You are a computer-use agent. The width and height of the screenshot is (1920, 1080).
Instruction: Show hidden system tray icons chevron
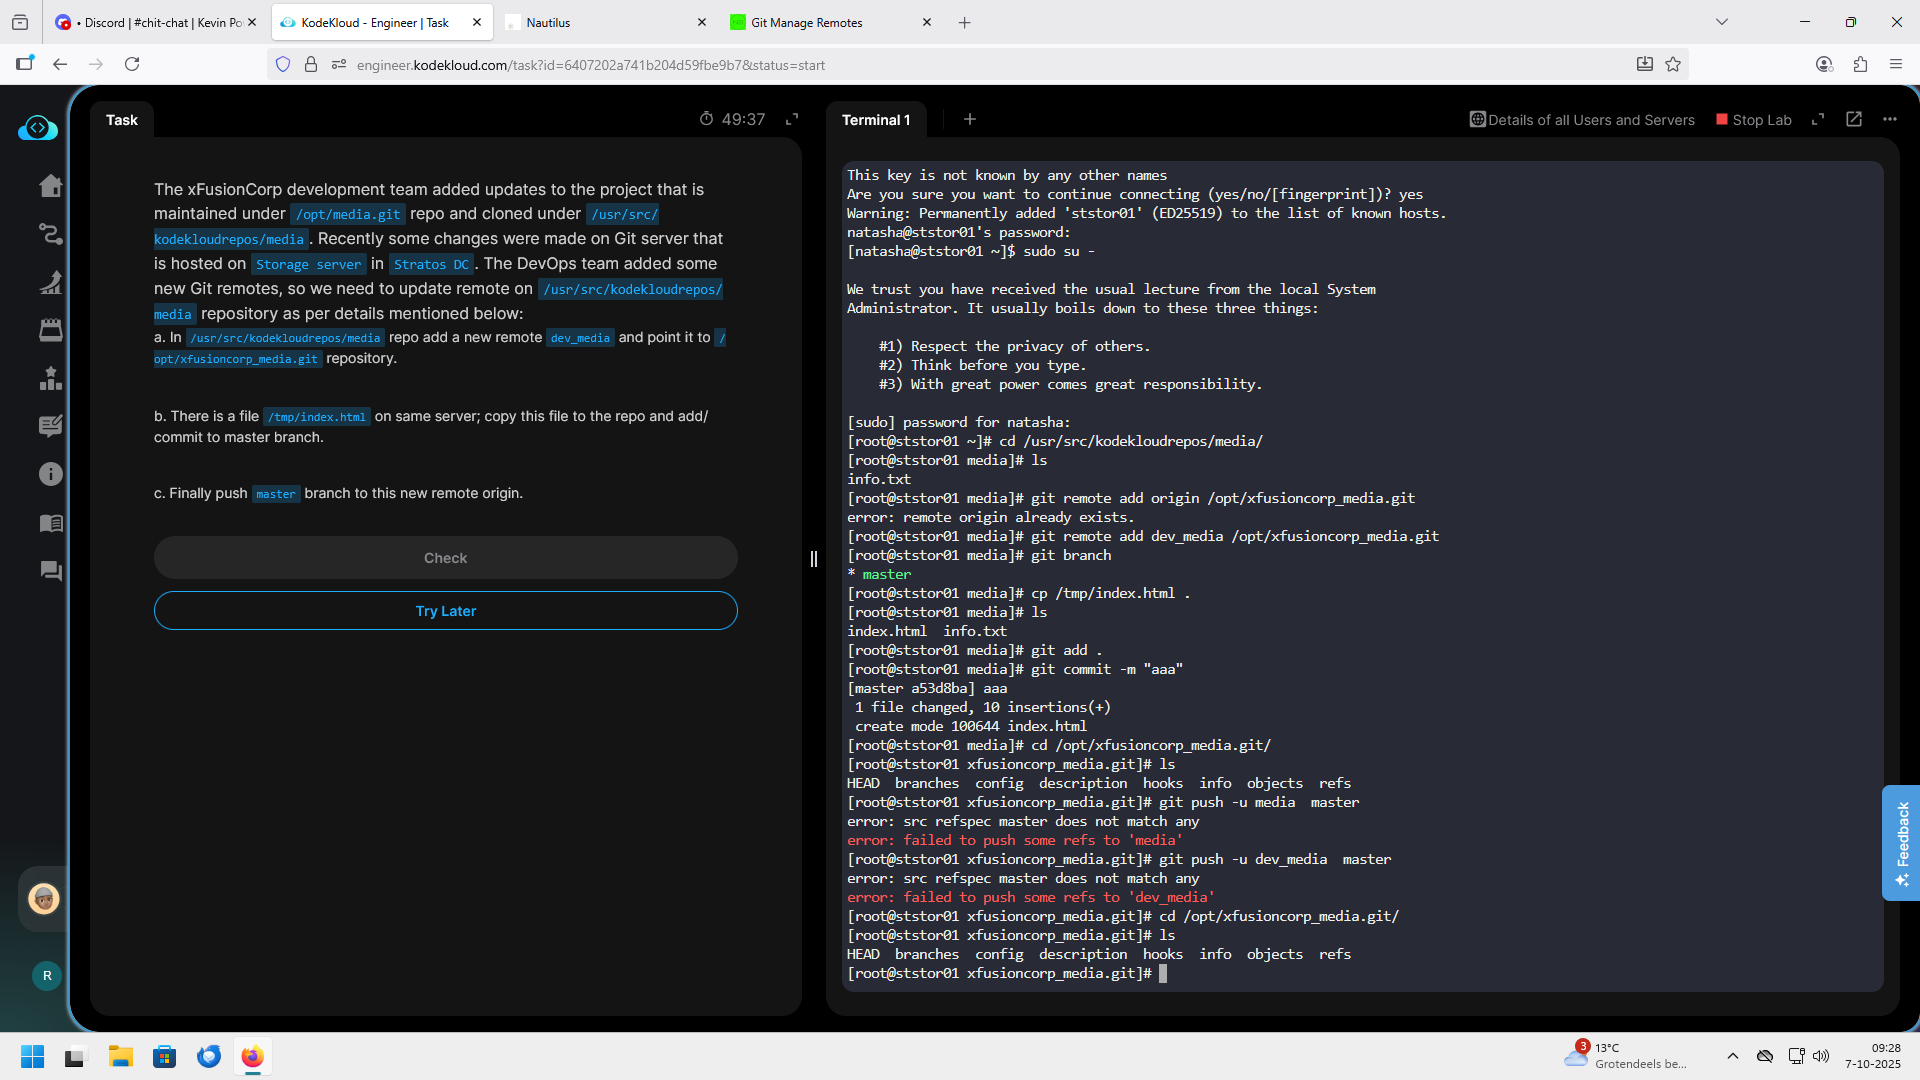1733,1056
